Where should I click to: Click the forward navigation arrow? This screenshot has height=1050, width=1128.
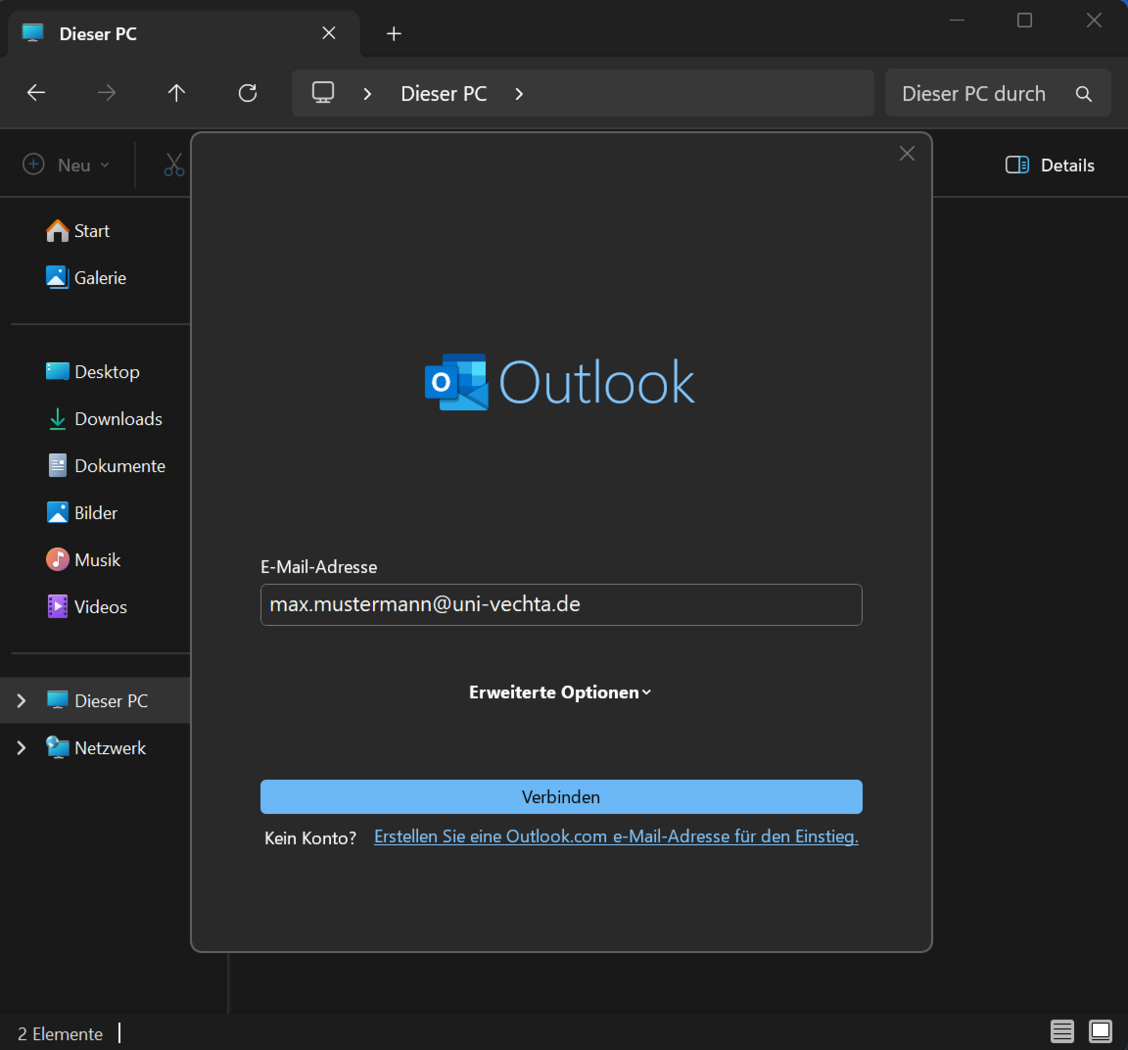[106, 93]
